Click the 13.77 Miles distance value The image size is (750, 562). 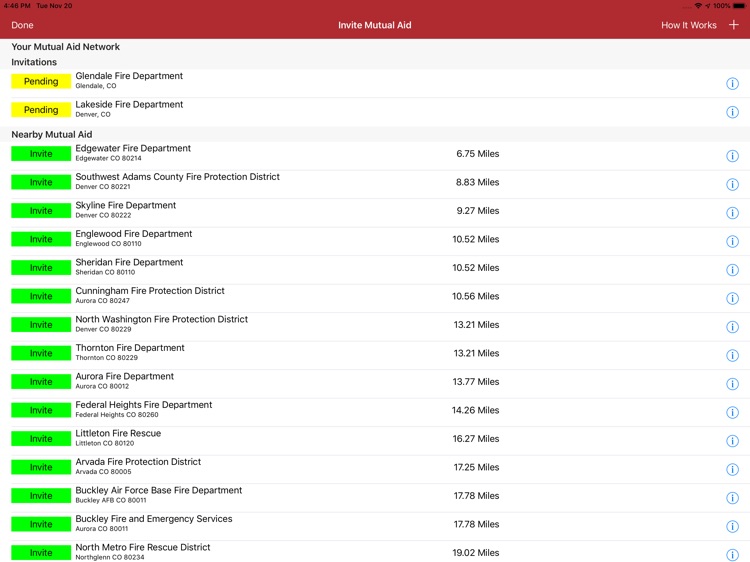click(476, 382)
